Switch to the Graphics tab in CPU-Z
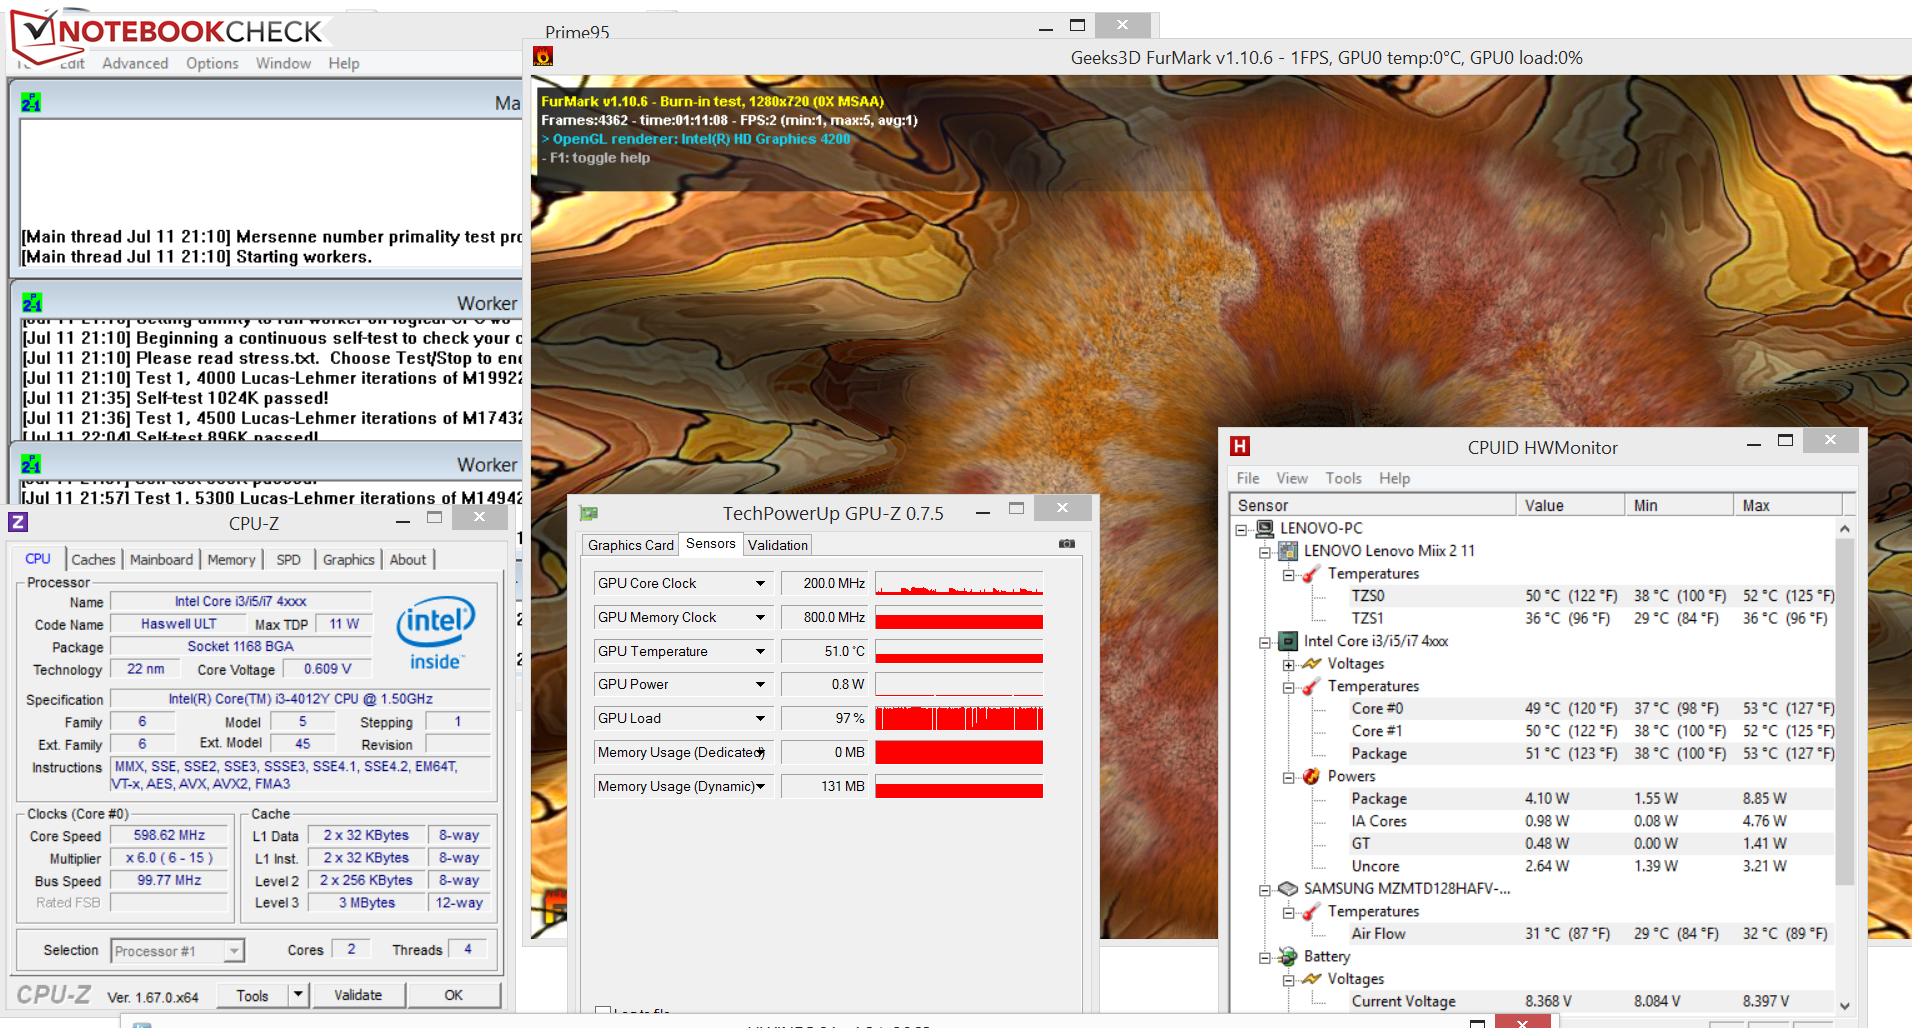 (348, 560)
